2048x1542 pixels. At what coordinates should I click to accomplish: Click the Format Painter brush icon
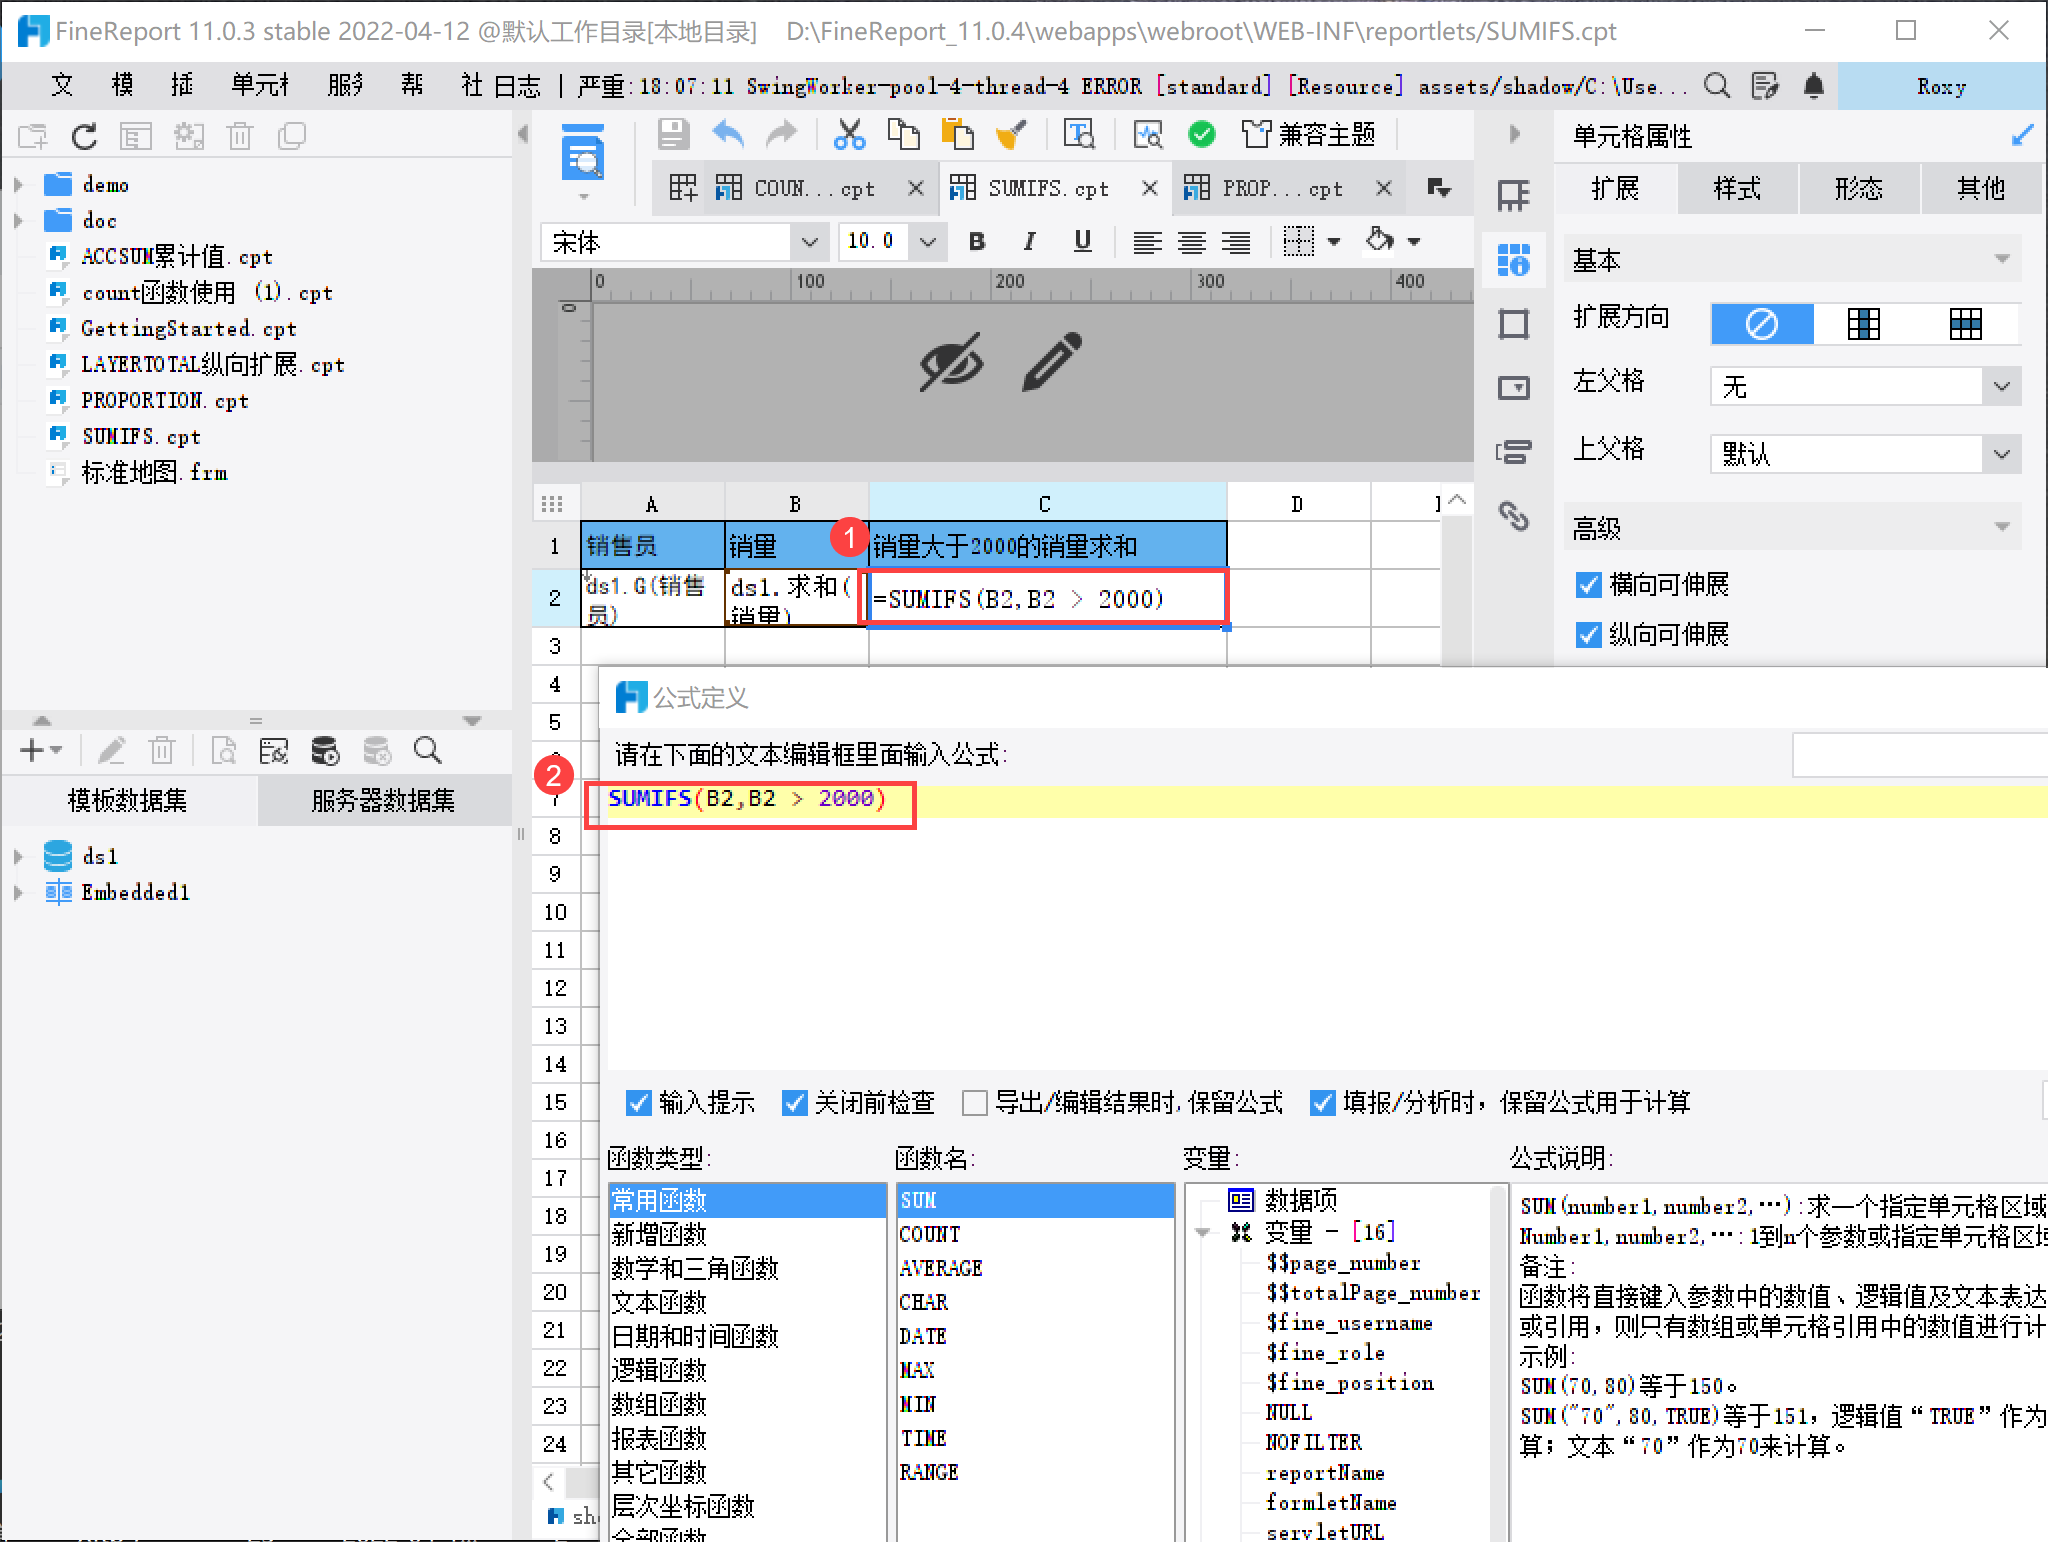[1011, 135]
